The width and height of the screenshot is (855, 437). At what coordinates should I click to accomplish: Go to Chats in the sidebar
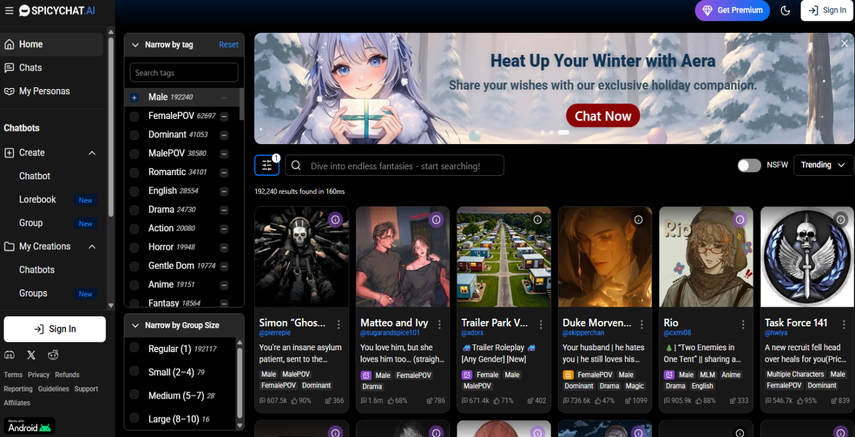click(x=30, y=68)
